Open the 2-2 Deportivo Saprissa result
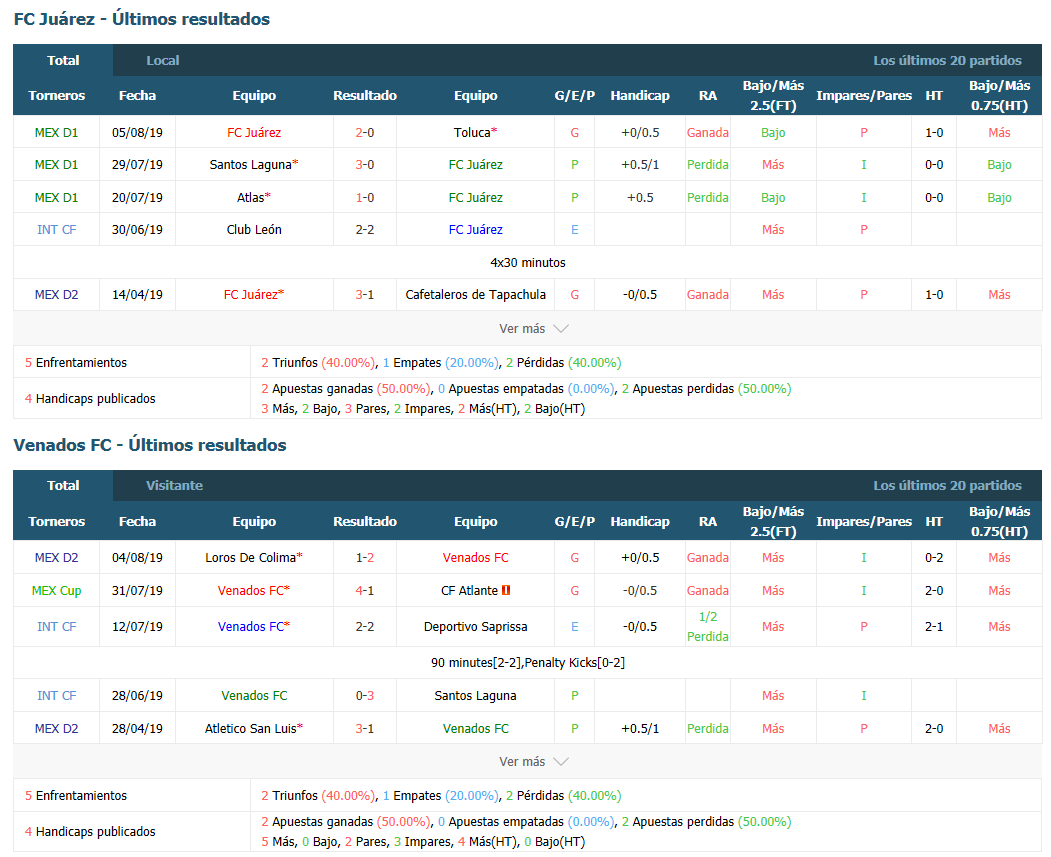 [365, 627]
